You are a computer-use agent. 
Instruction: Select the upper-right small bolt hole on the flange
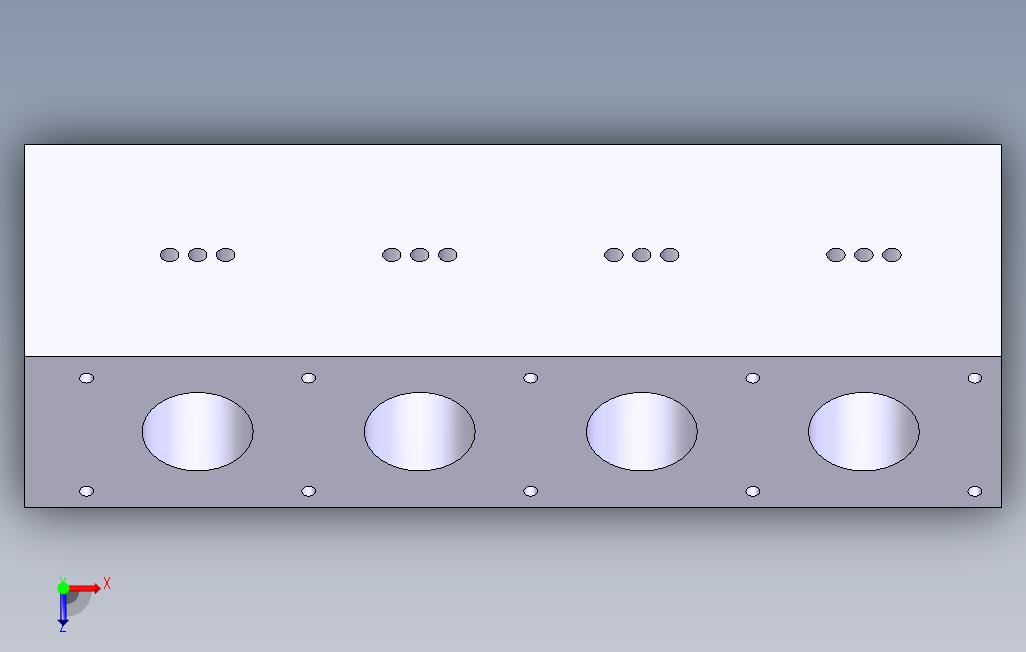pyautogui.click(x=974, y=378)
